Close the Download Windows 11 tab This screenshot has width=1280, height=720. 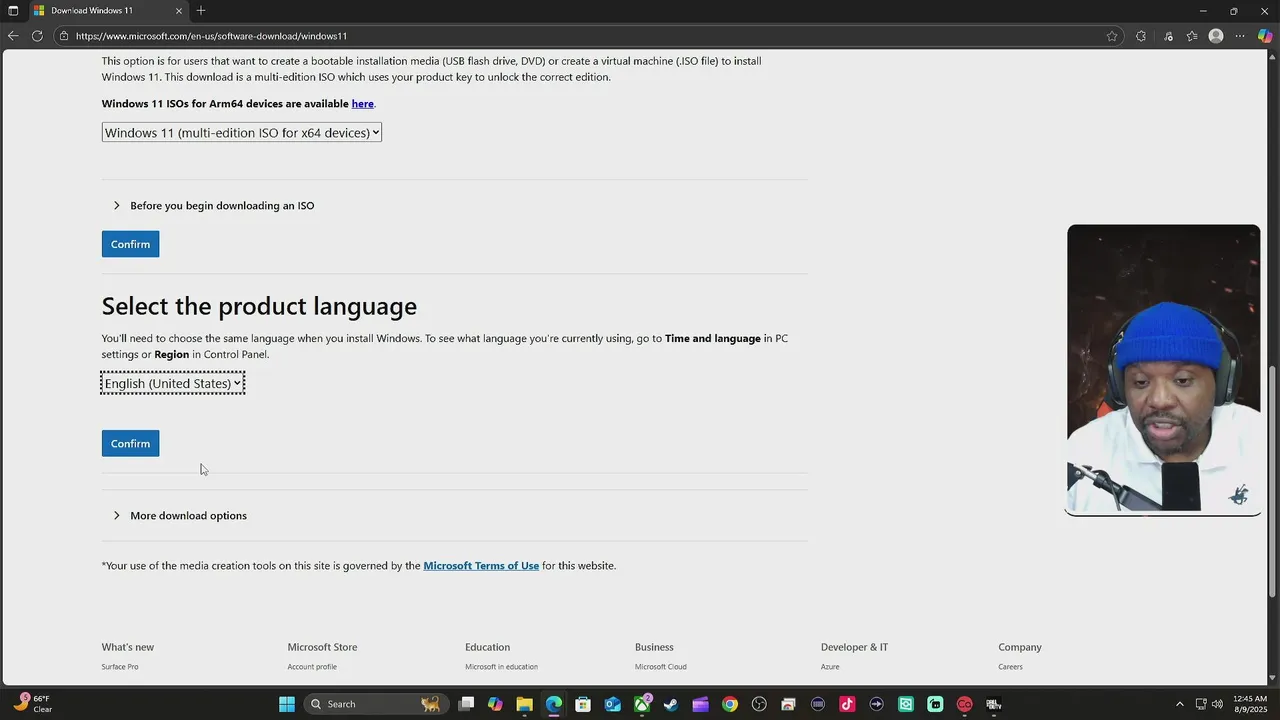(x=179, y=11)
